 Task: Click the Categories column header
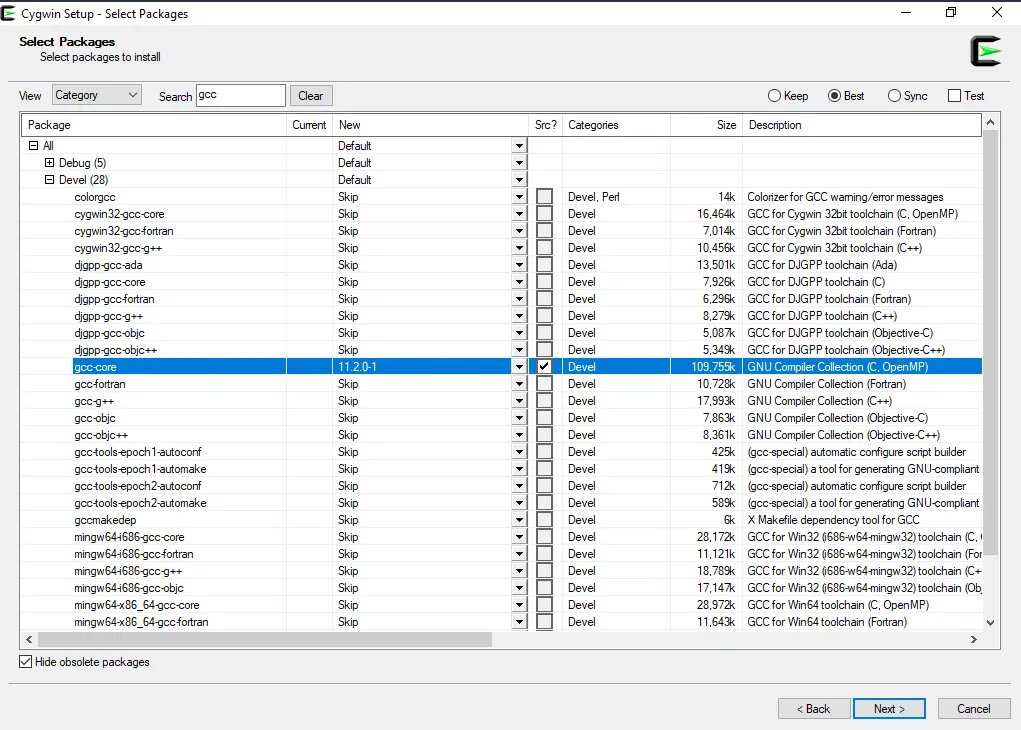pos(616,125)
